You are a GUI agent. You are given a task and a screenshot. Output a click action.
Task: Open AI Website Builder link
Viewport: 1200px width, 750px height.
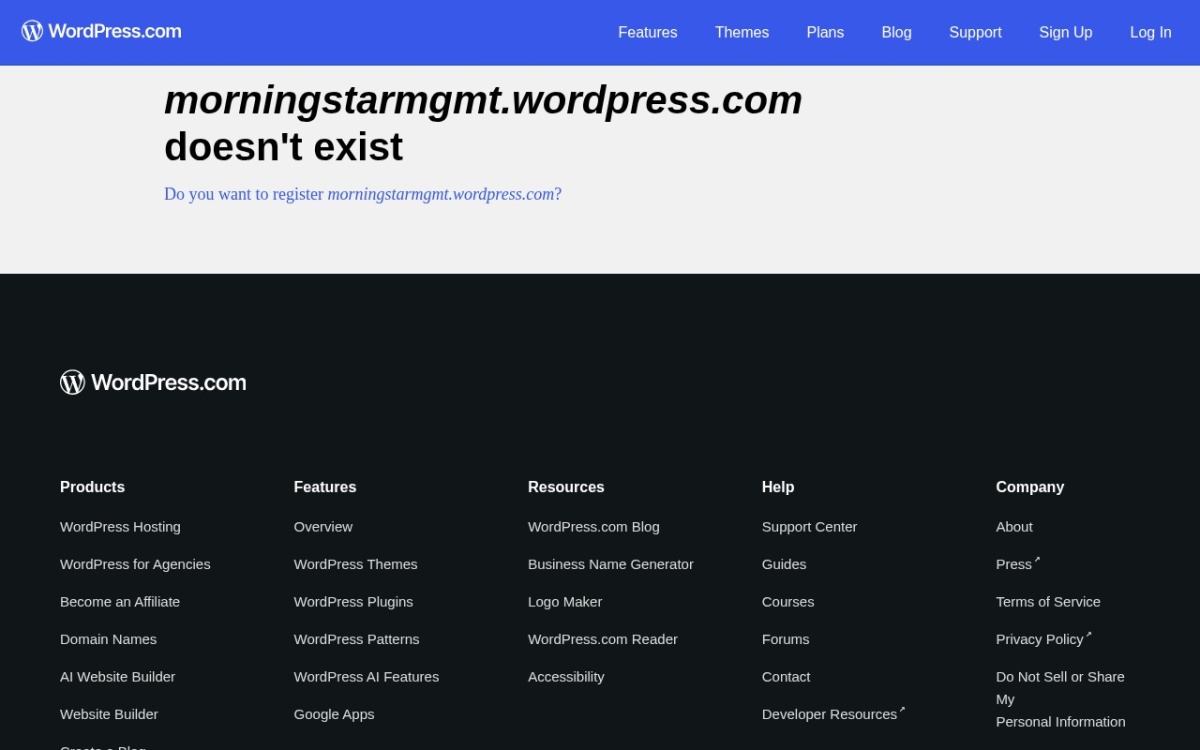pyautogui.click(x=117, y=677)
